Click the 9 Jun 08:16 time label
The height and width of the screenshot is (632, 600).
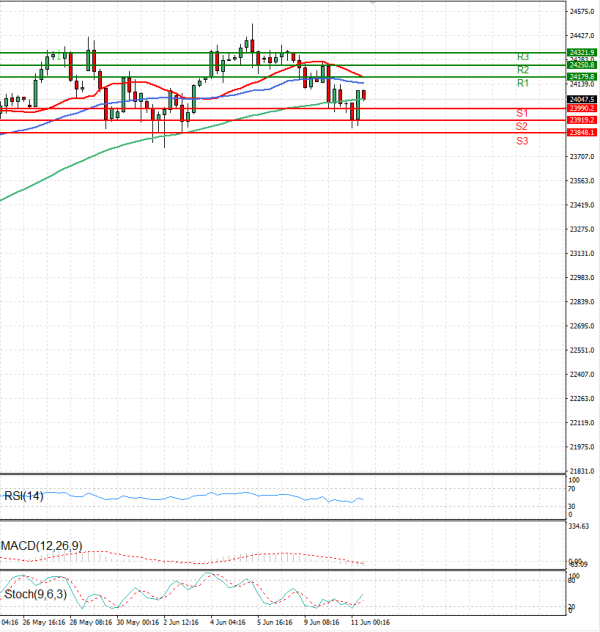click(x=322, y=623)
